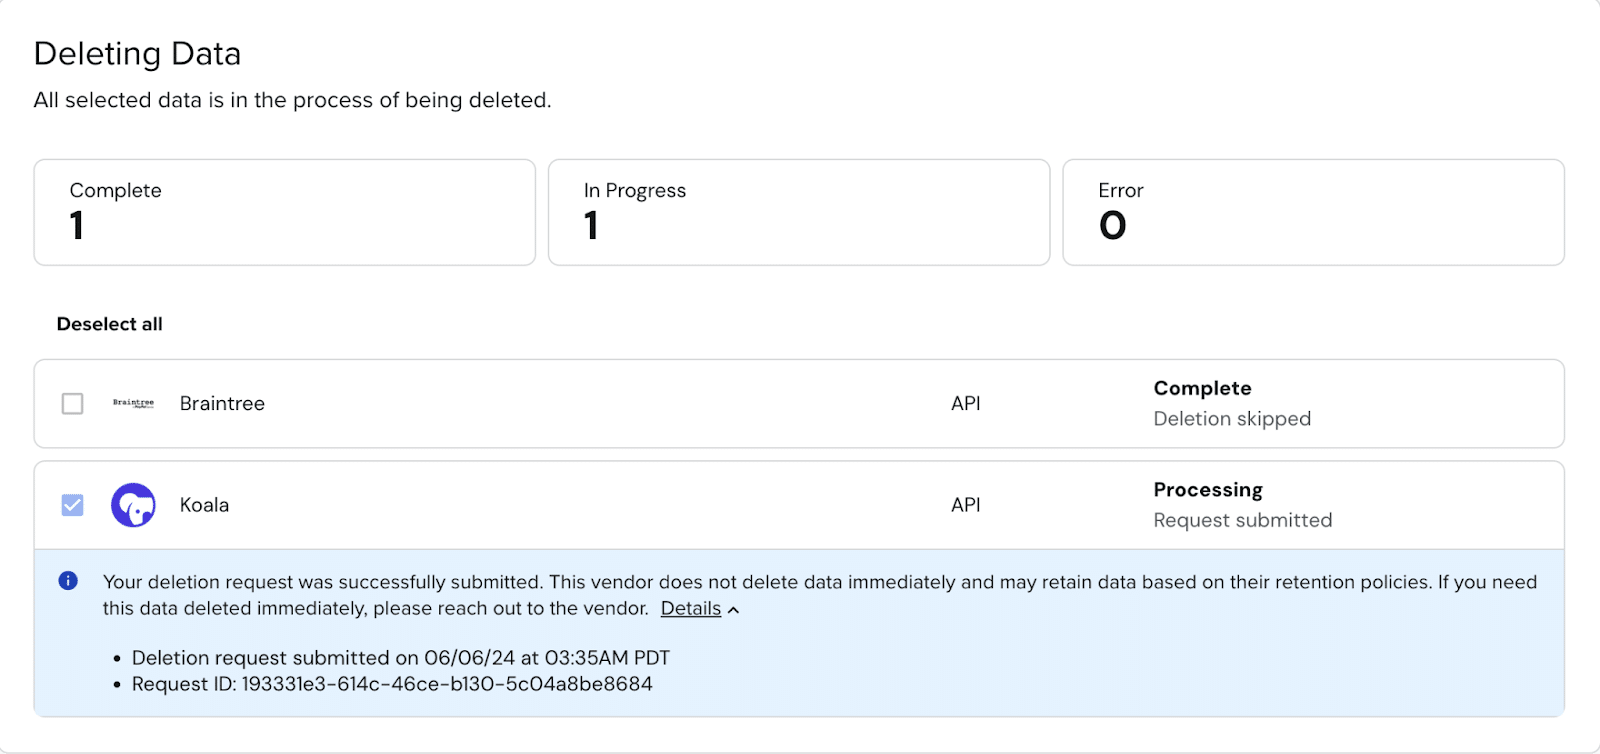Click the Koala vendor name
The width and height of the screenshot is (1600, 754).
(204, 505)
